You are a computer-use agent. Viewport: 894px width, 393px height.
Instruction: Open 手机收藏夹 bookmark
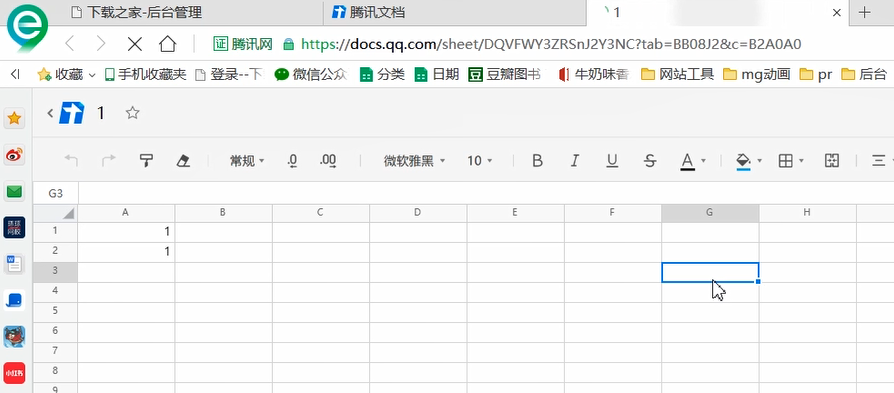tap(146, 74)
